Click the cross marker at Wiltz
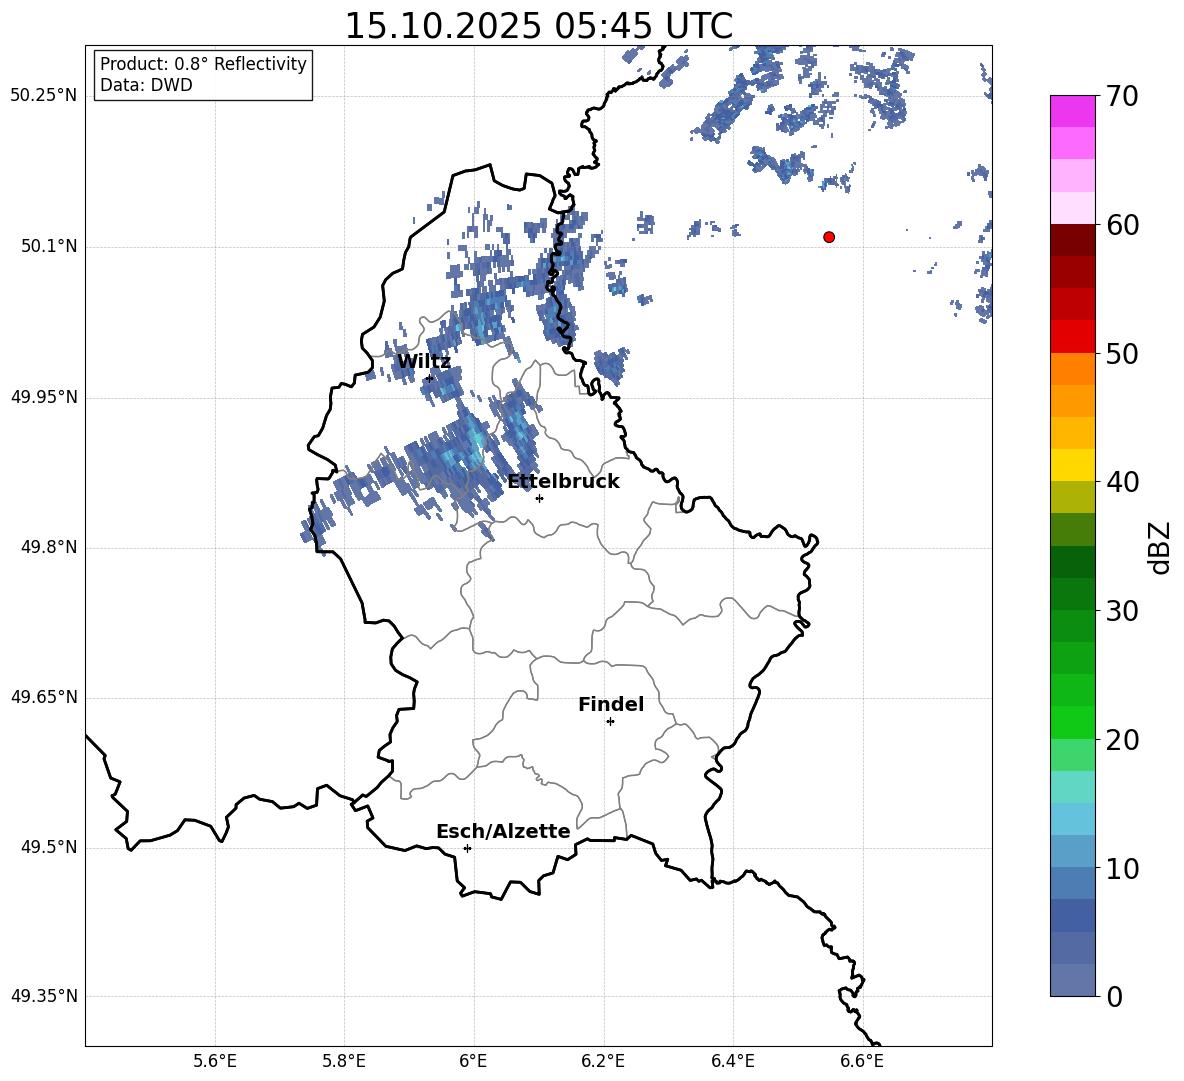This screenshot has width=1184, height=1081. pos(429,378)
